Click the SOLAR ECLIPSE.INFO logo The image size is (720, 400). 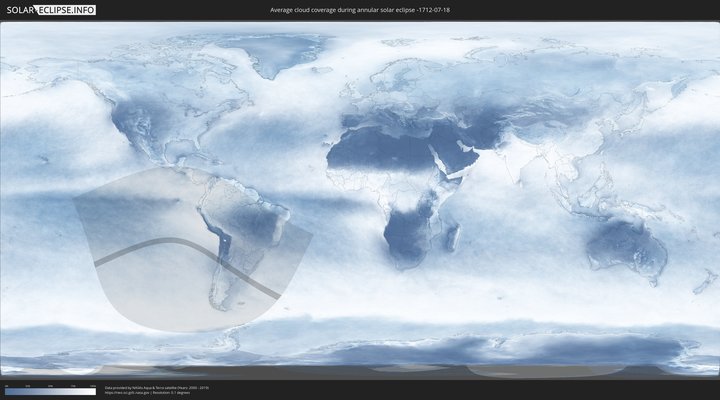(x=50, y=10)
